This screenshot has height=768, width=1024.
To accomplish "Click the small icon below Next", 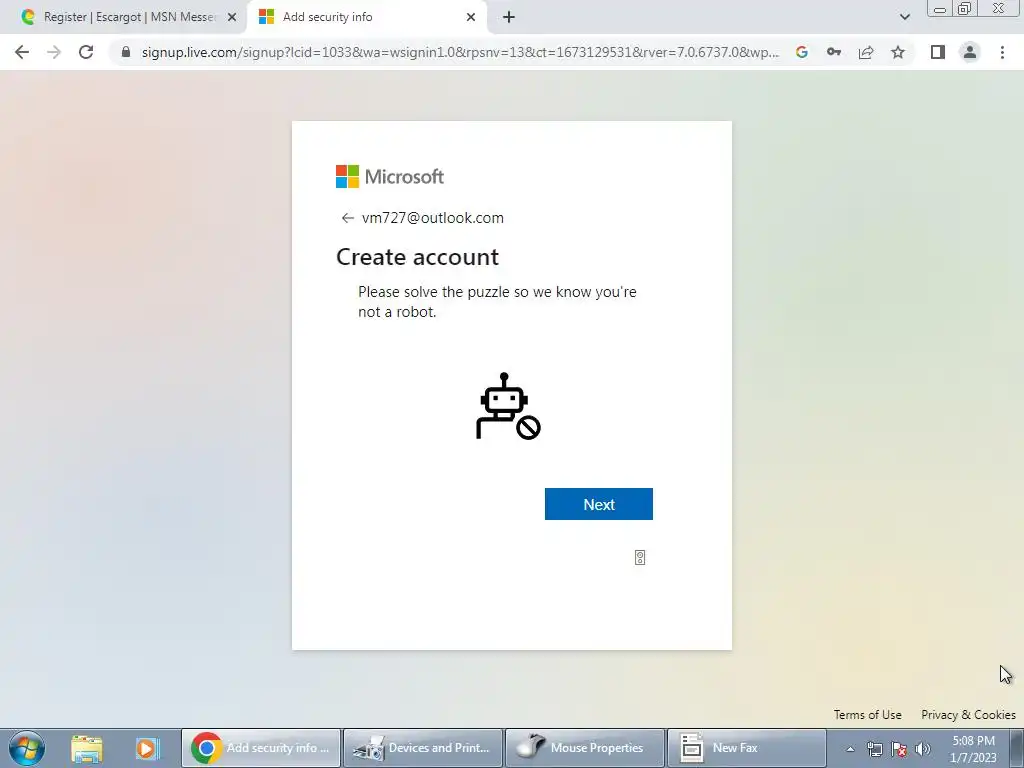I will tap(640, 557).
